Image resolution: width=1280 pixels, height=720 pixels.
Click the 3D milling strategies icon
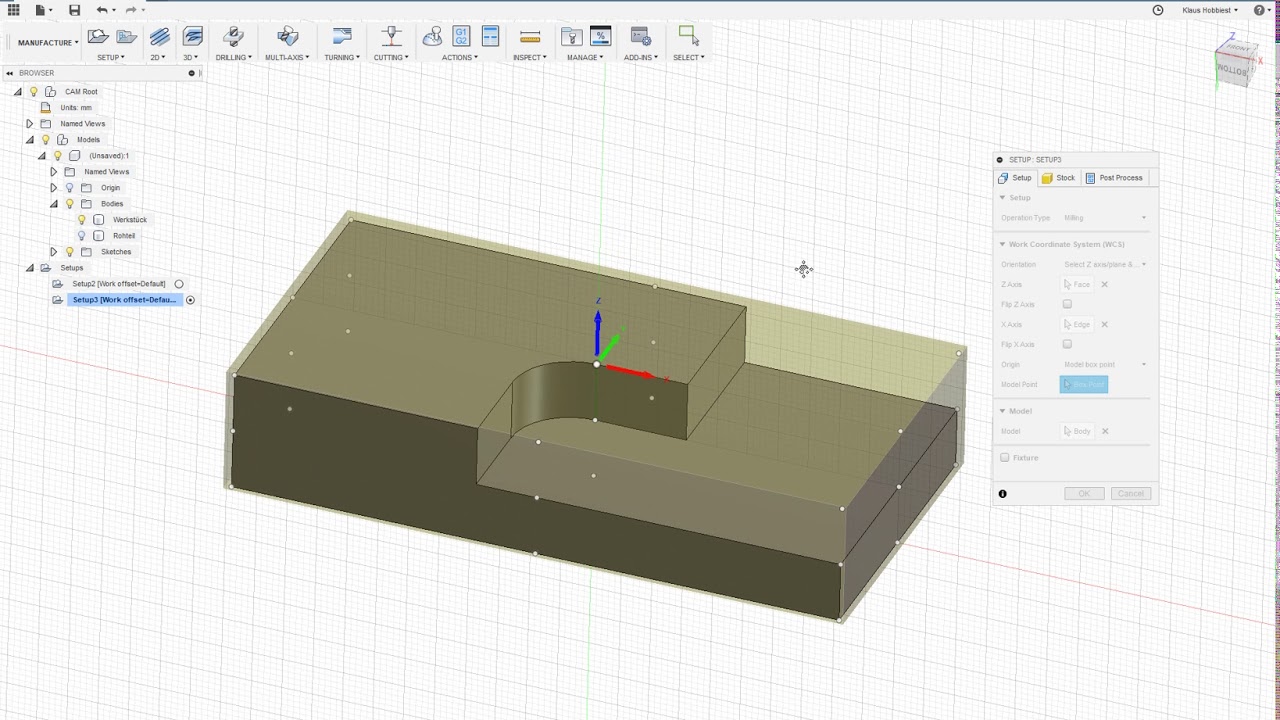tap(193, 37)
